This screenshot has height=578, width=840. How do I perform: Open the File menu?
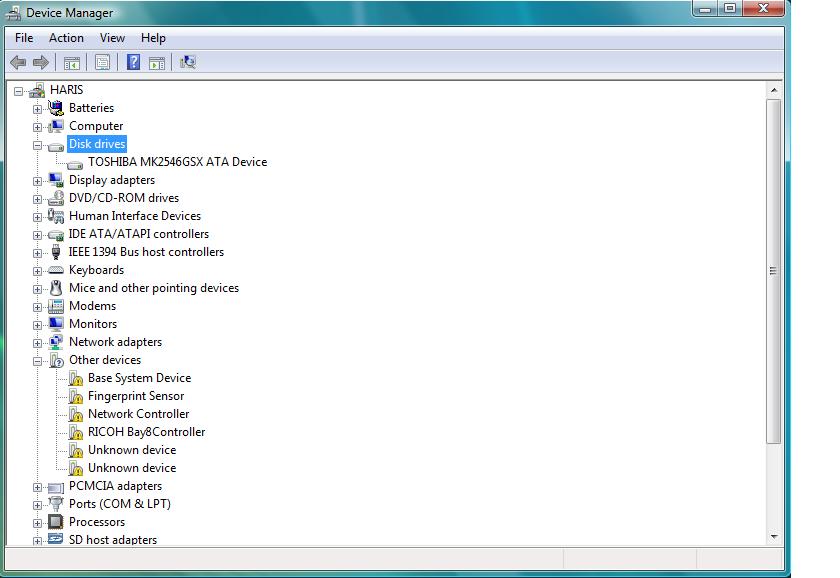(24, 38)
